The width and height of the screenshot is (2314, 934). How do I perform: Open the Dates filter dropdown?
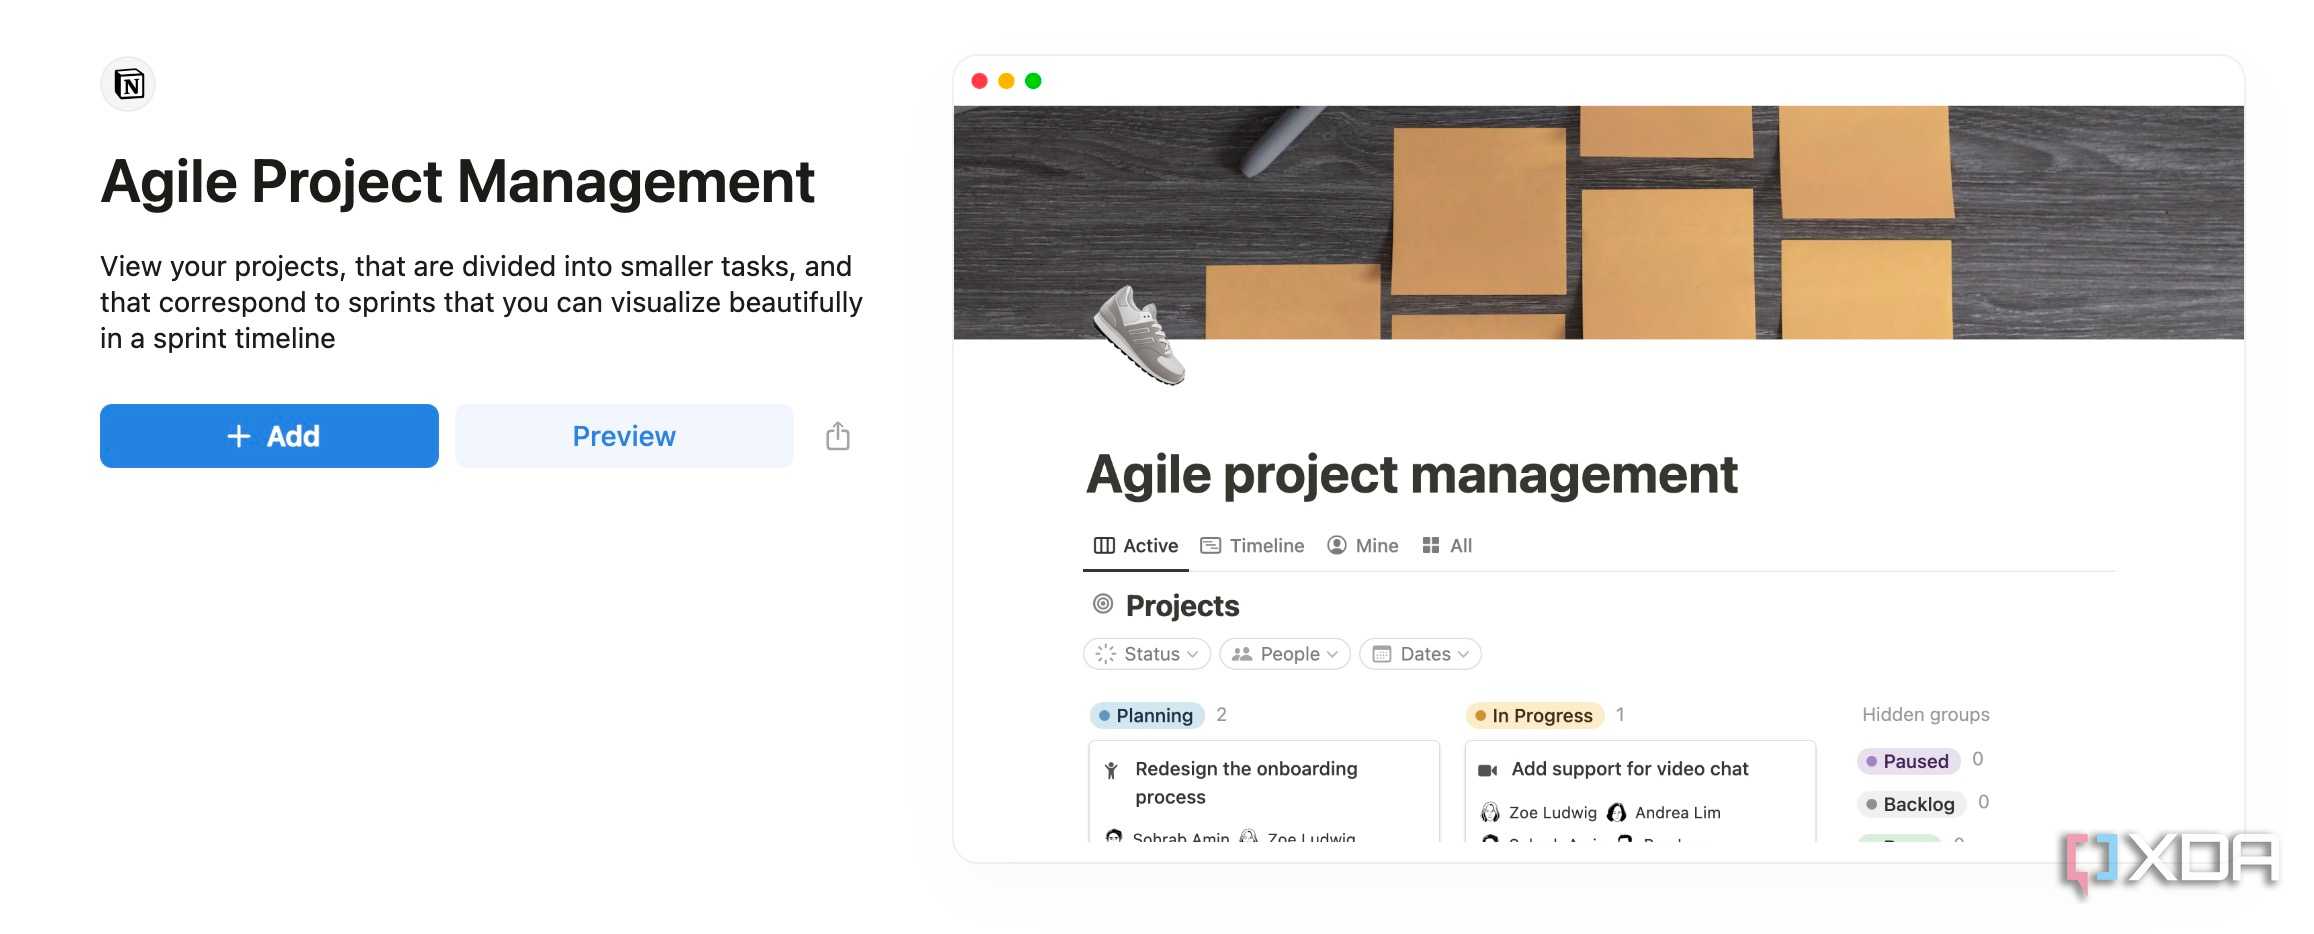1420,654
